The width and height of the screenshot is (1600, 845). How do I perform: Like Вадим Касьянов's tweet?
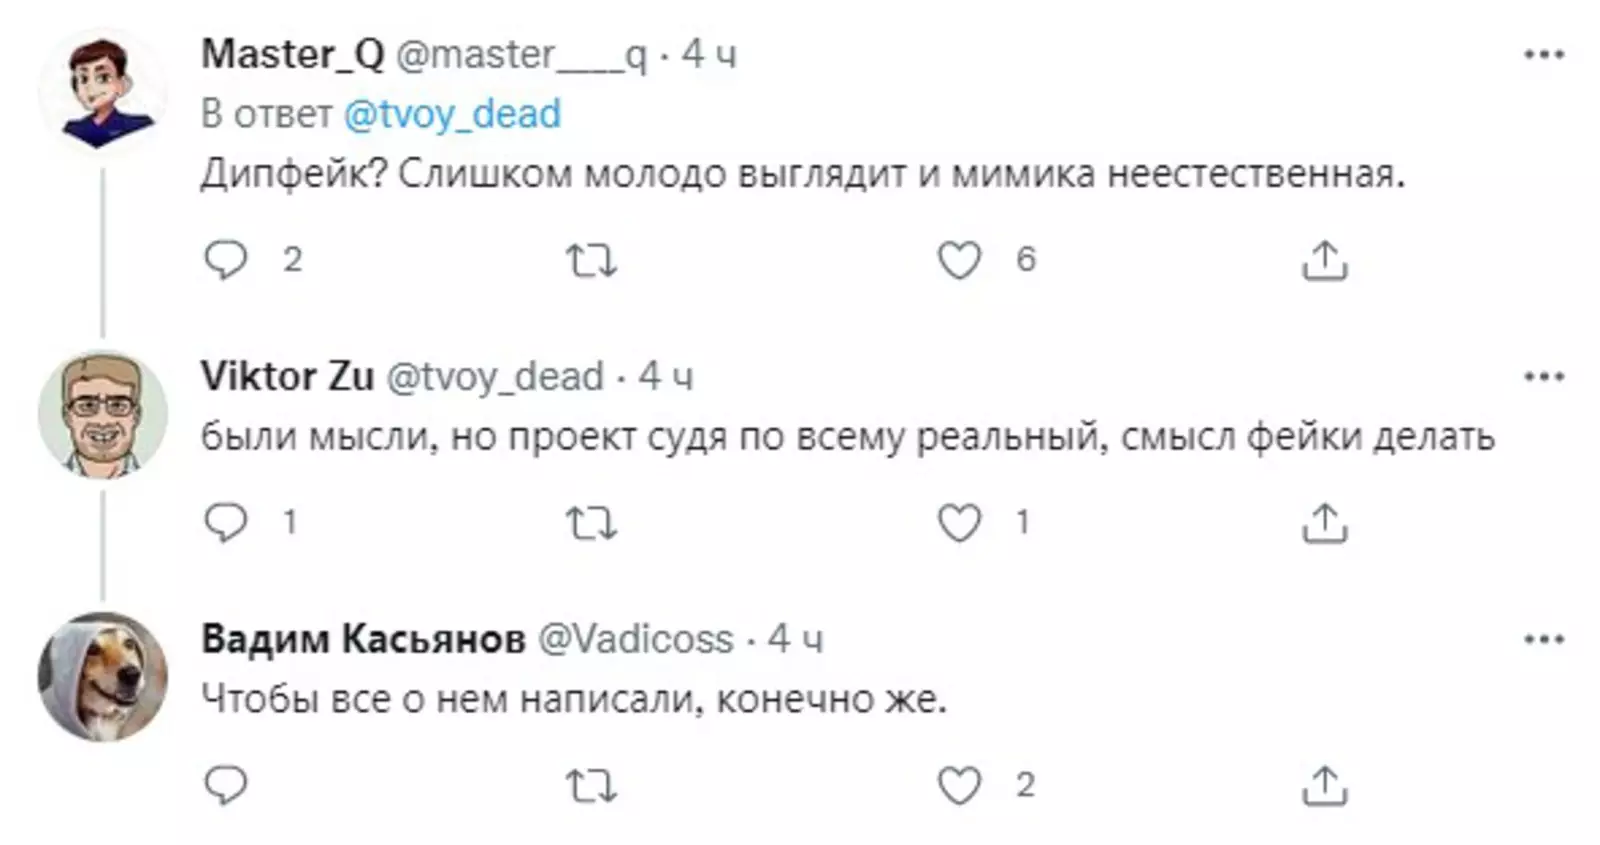pyautogui.click(x=959, y=786)
